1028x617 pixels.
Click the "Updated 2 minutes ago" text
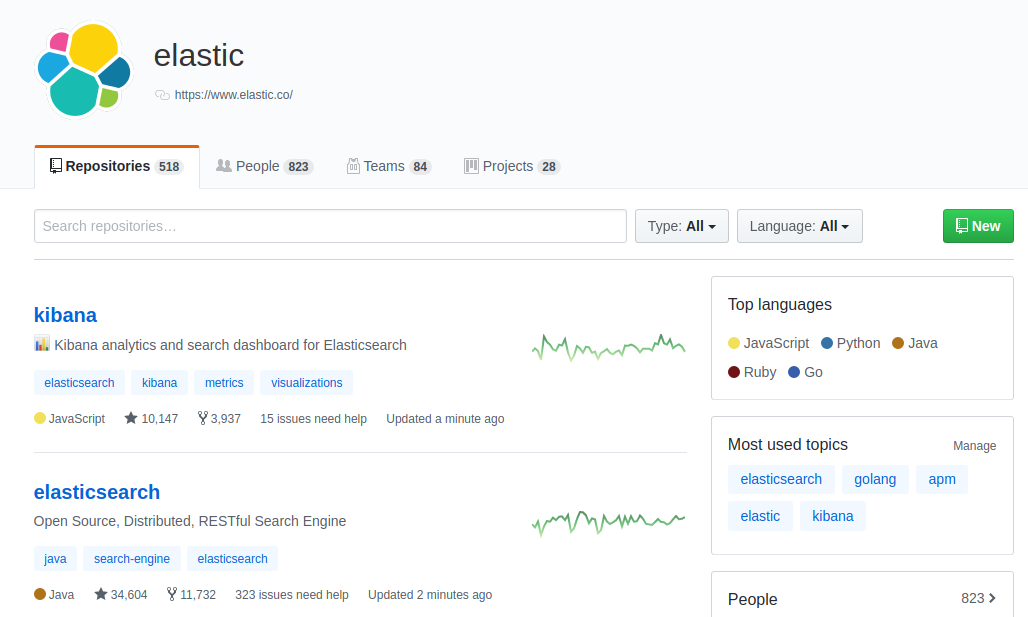430,595
